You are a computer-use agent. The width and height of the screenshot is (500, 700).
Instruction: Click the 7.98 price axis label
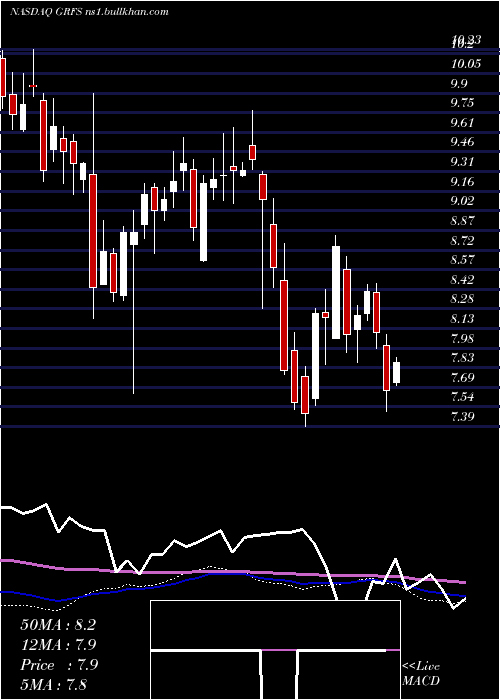[x=462, y=338]
